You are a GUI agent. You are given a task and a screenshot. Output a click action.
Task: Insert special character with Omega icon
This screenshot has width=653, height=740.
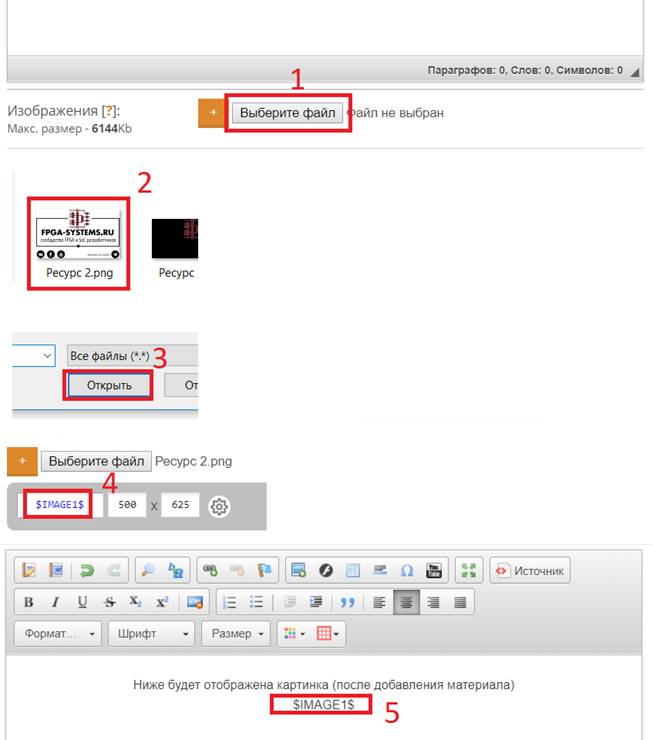point(407,571)
